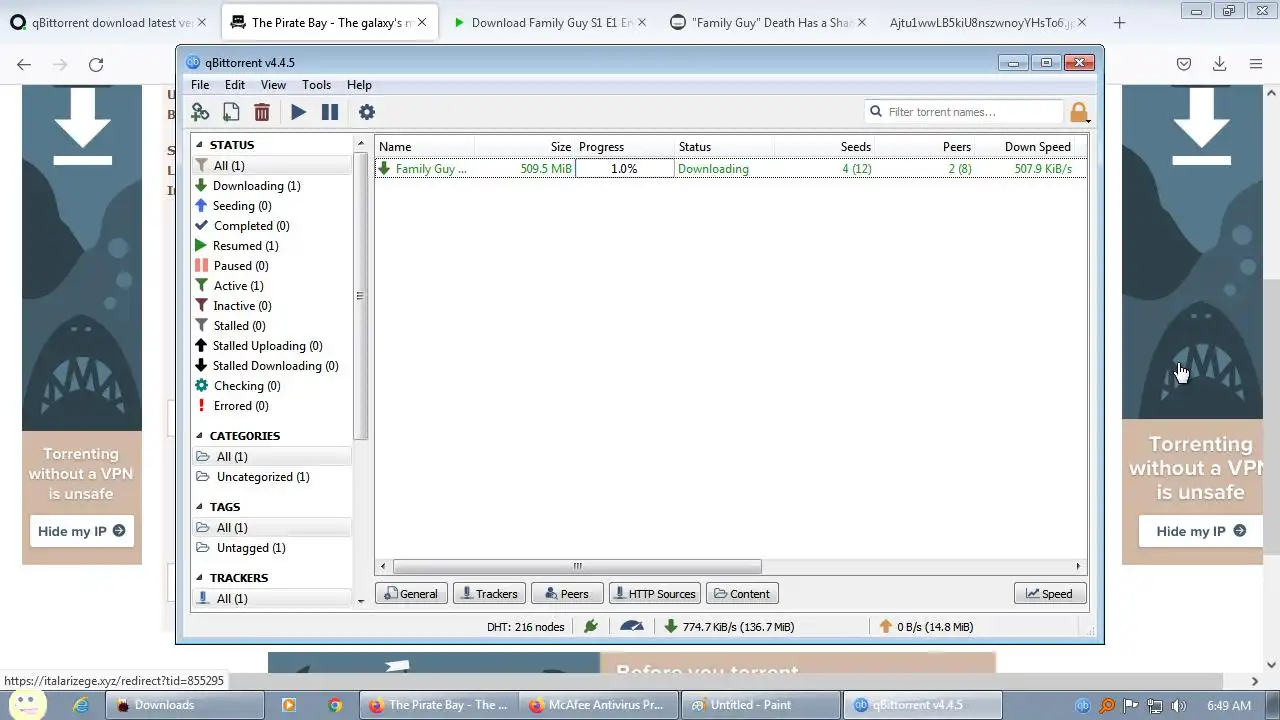Image resolution: width=1280 pixels, height=720 pixels.
Task: Click the Add Torrent Link toolbar icon
Action: tap(200, 112)
